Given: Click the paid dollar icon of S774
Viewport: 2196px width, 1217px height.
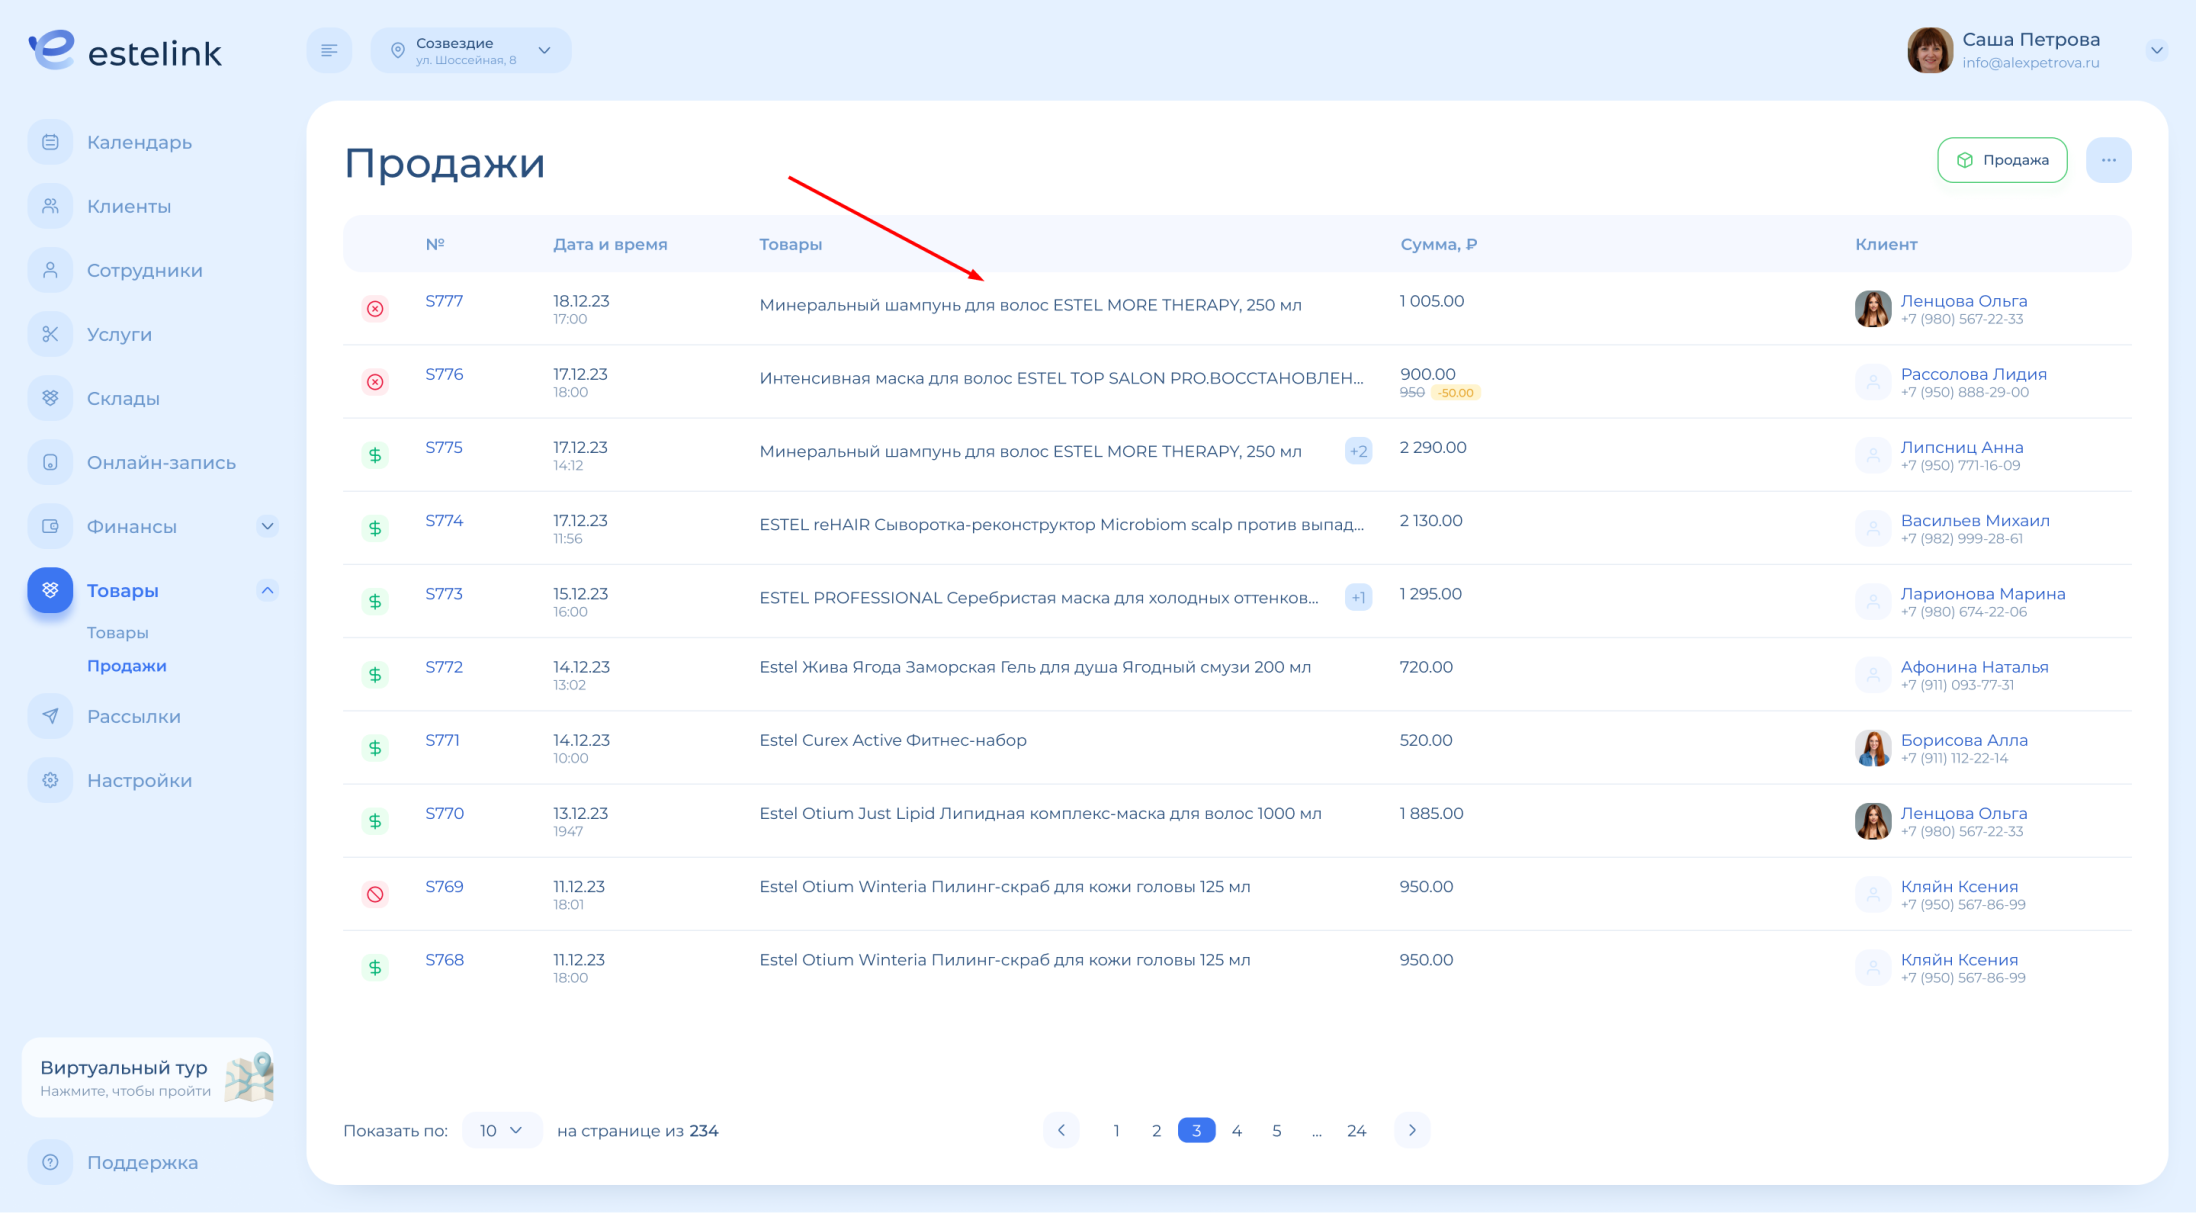Looking at the screenshot, I should coord(375,528).
